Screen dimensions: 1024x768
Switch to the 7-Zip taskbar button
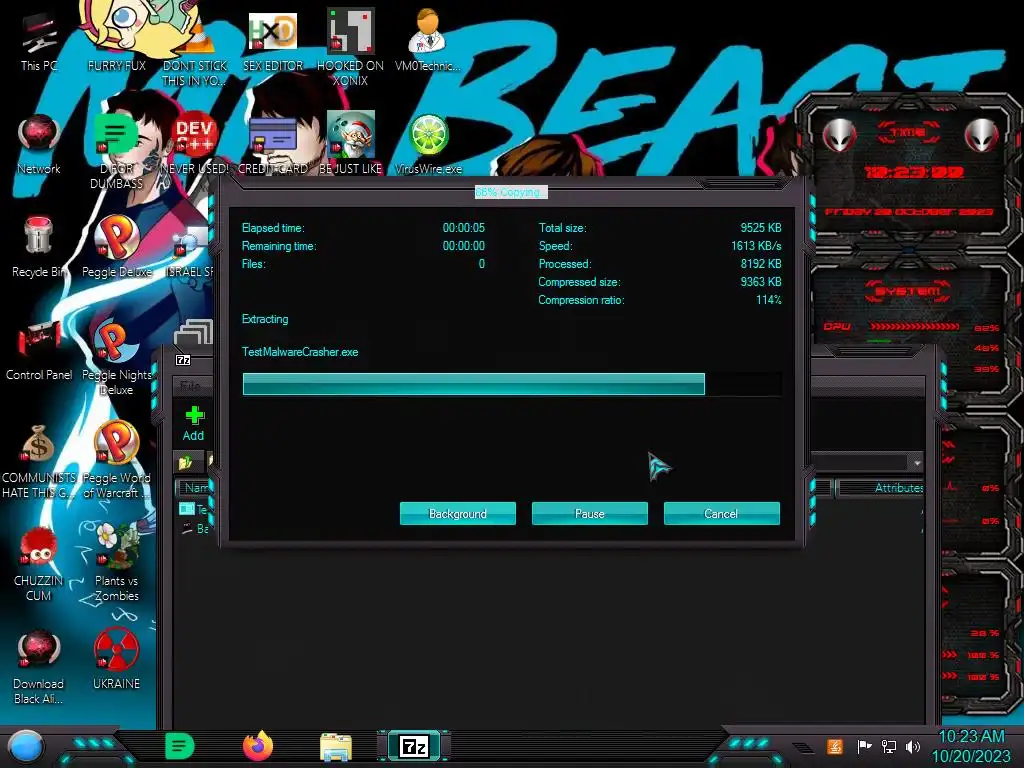pos(414,746)
